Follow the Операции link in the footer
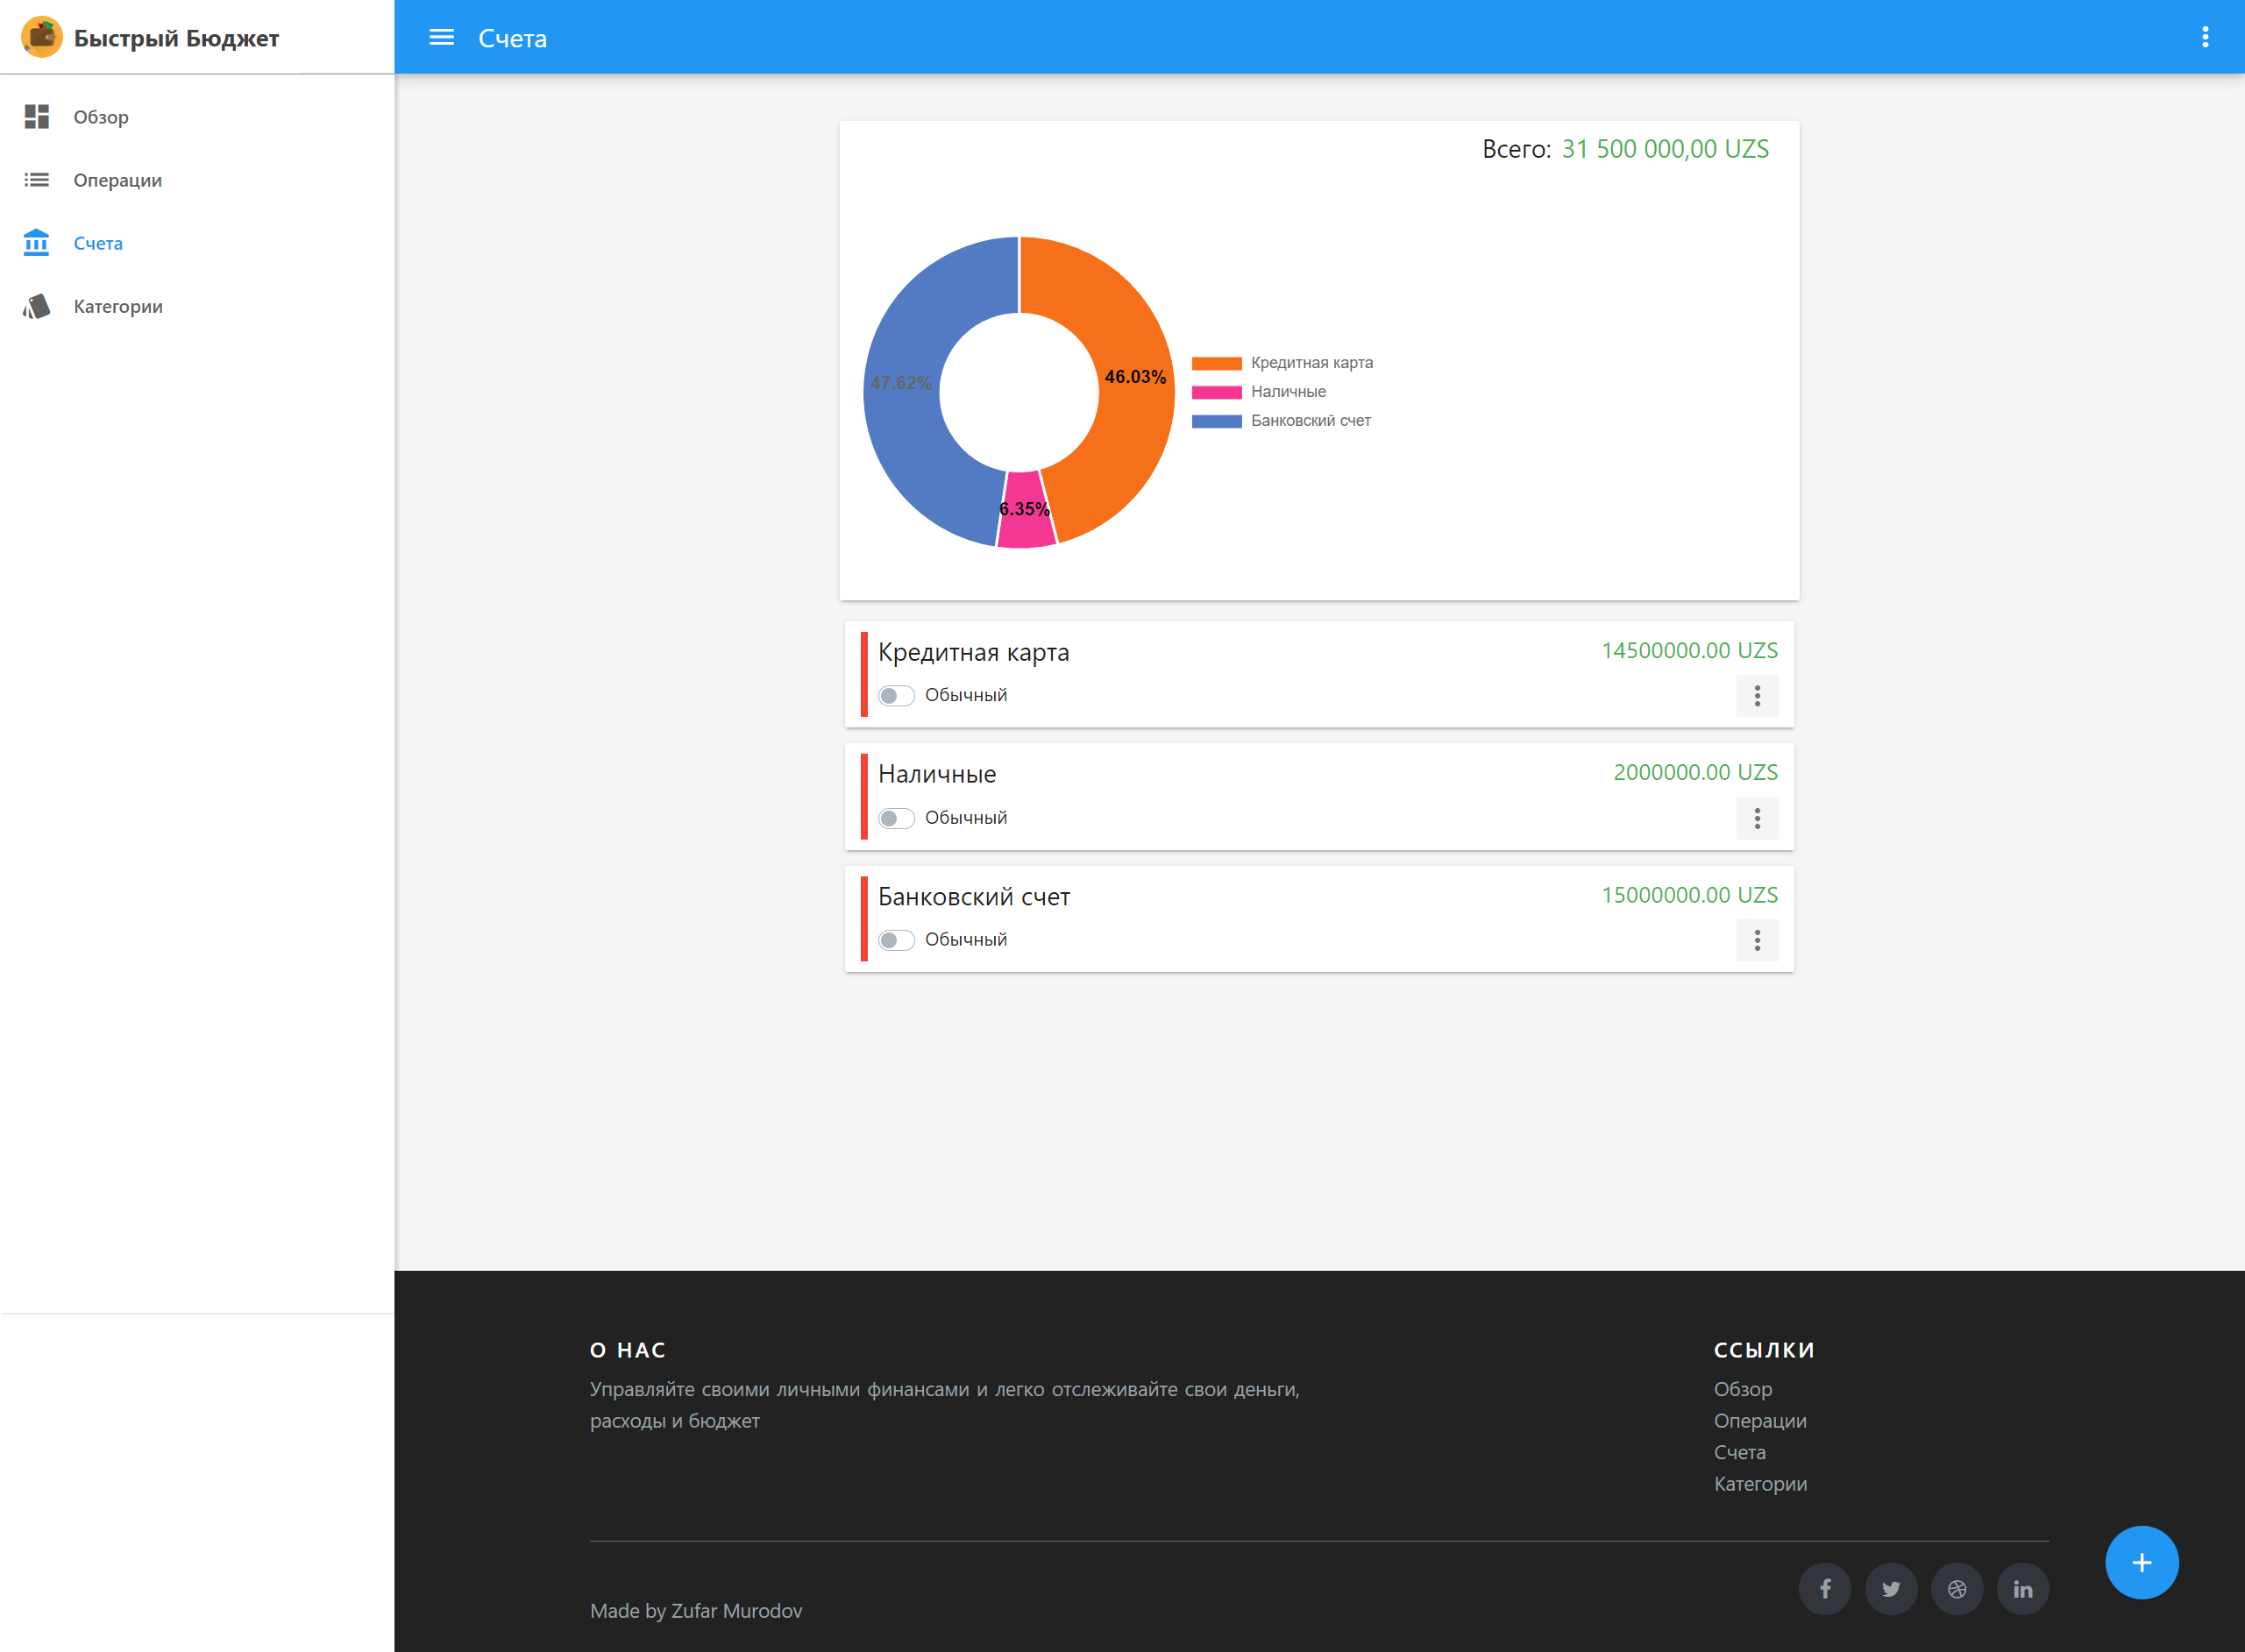 click(1759, 1421)
